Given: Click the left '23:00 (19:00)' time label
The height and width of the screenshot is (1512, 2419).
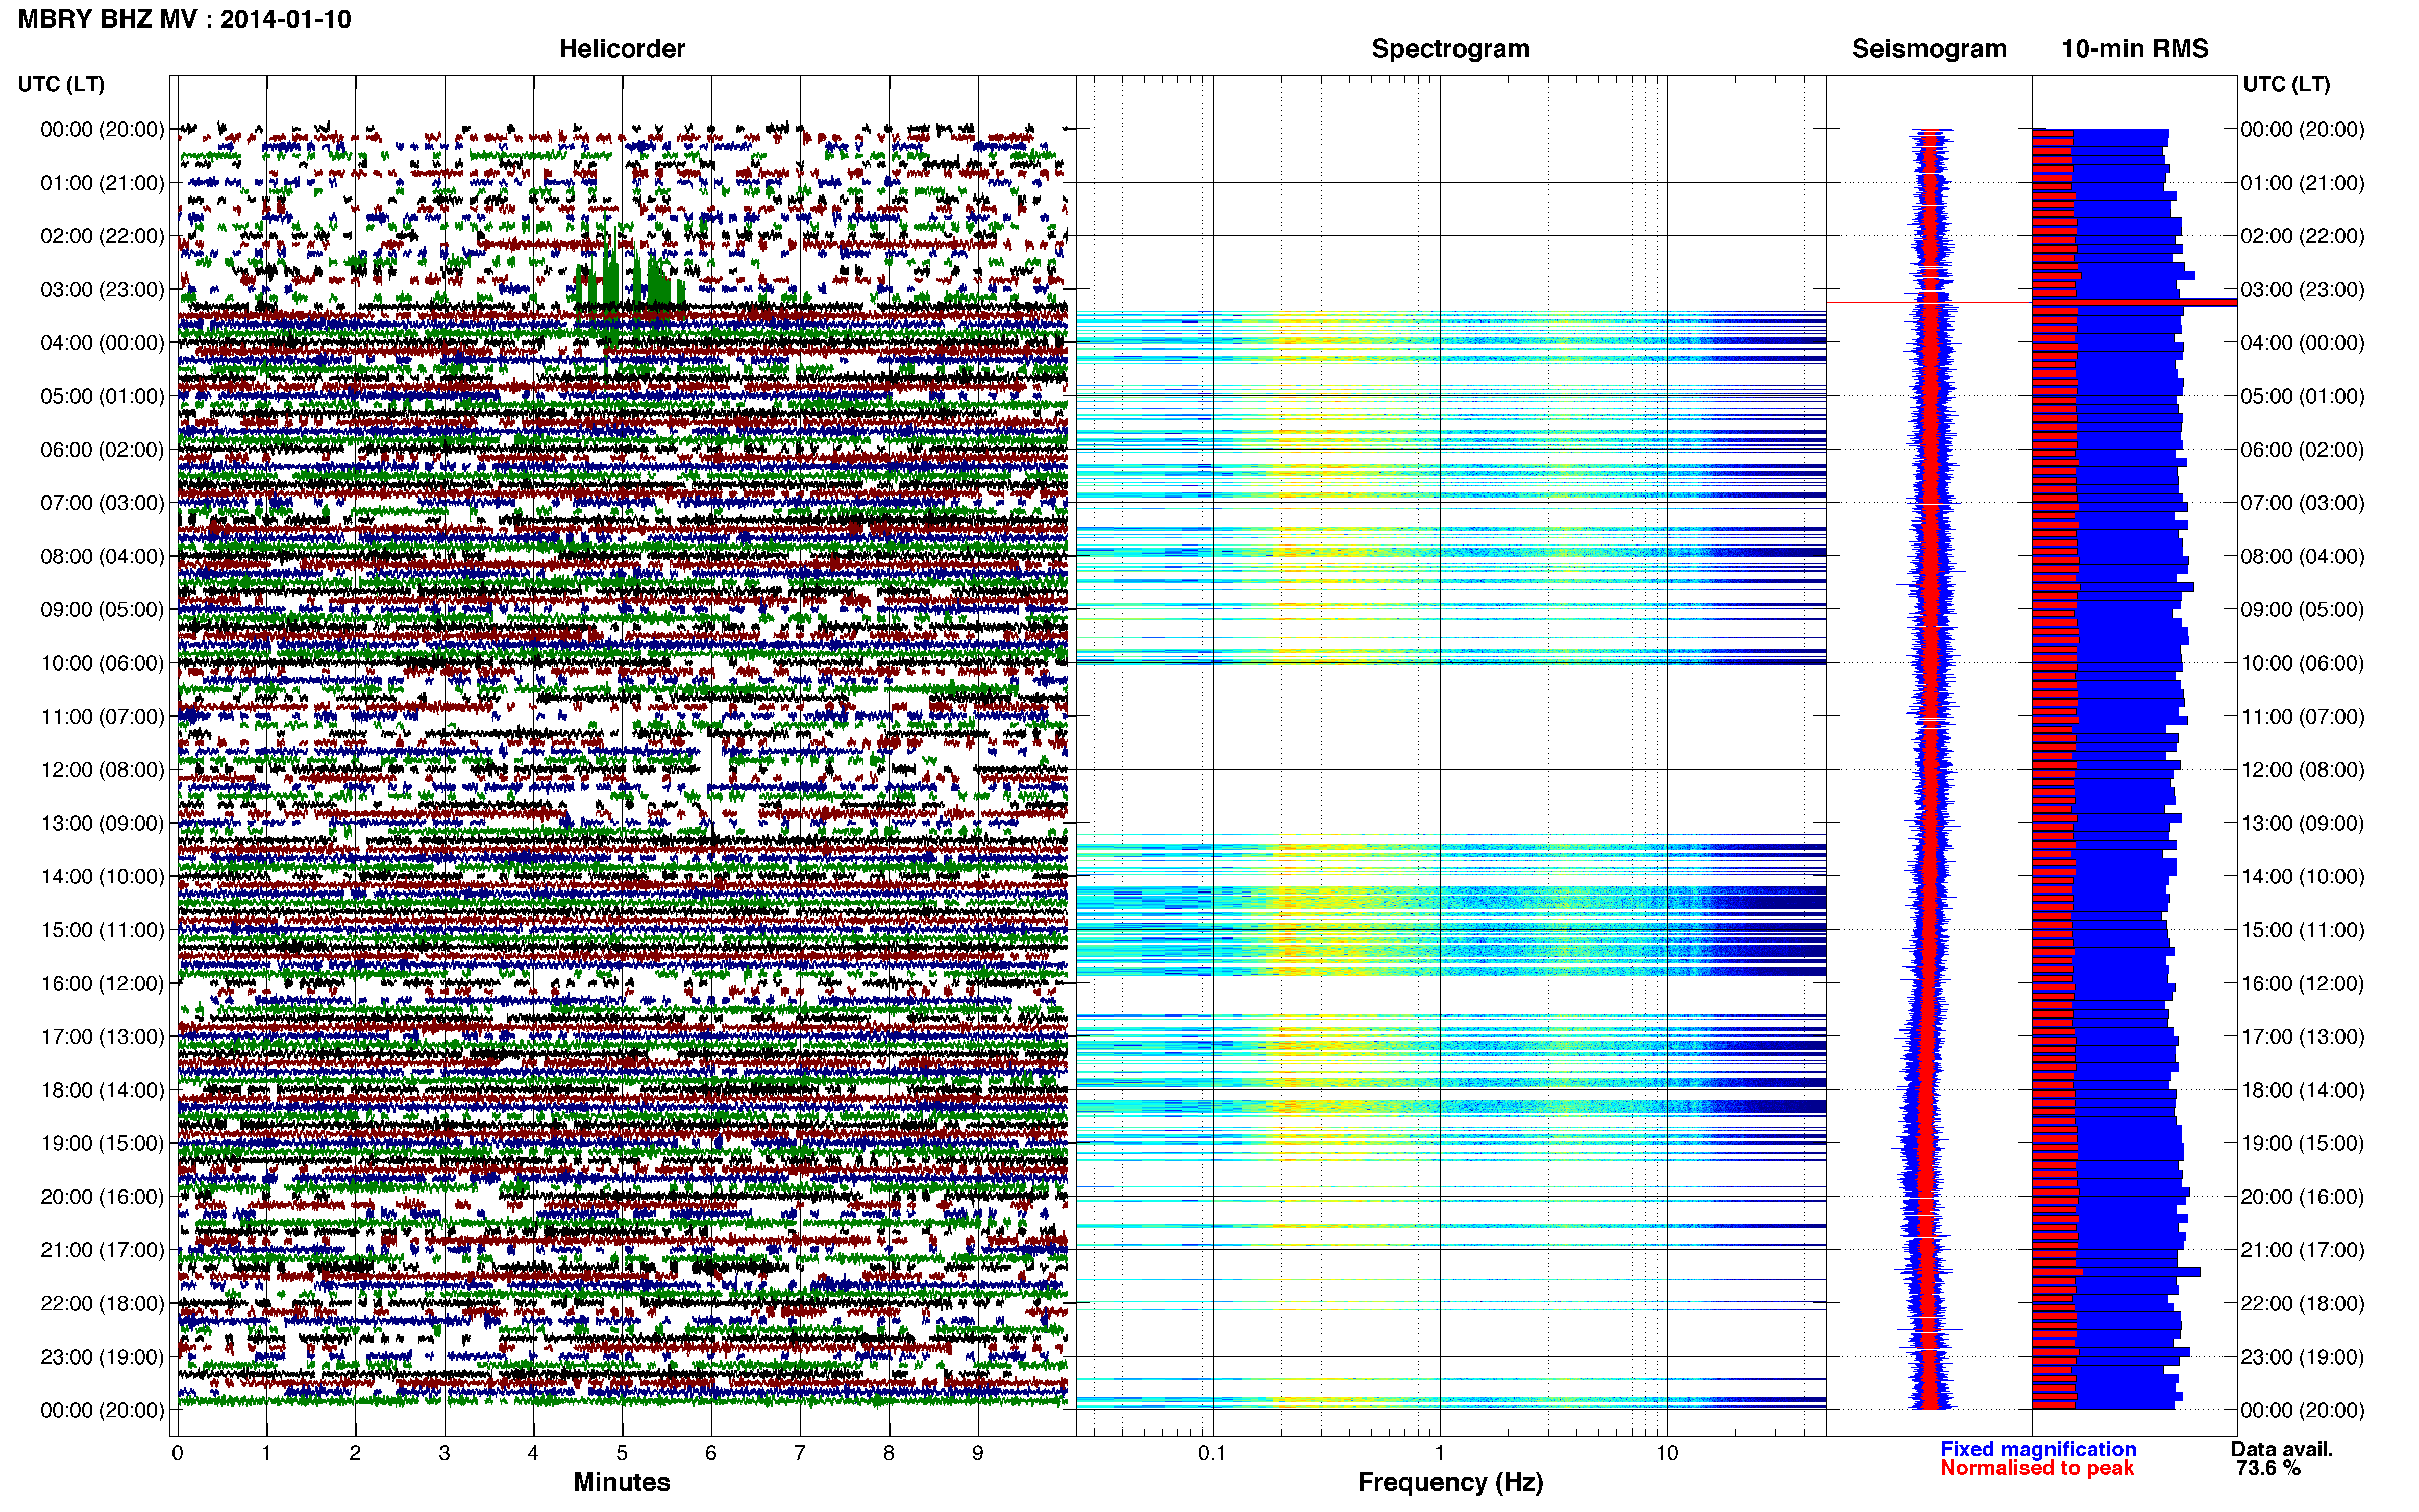Looking at the screenshot, I should click(102, 1356).
